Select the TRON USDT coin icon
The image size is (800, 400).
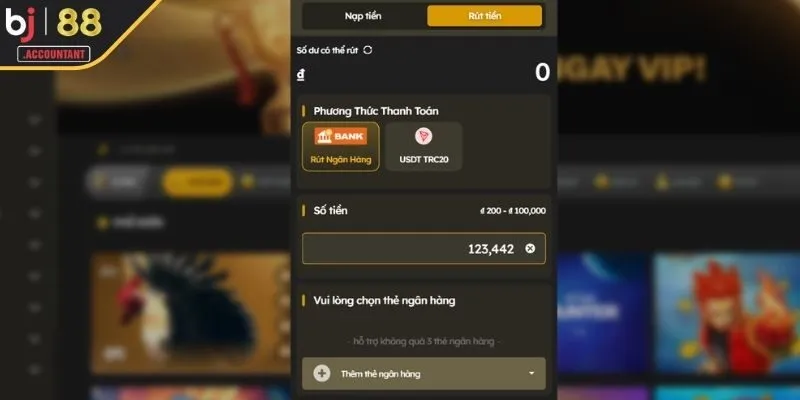point(423,136)
